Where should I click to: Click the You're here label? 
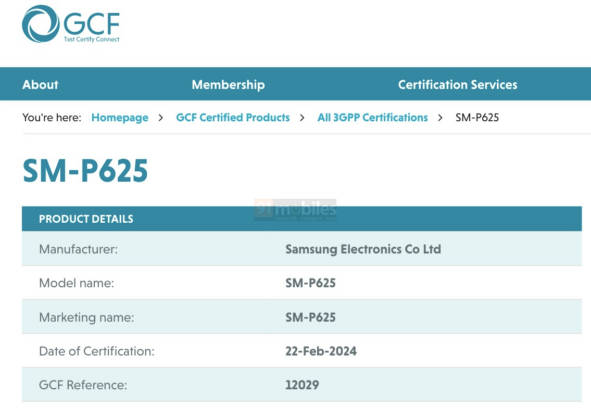(52, 117)
